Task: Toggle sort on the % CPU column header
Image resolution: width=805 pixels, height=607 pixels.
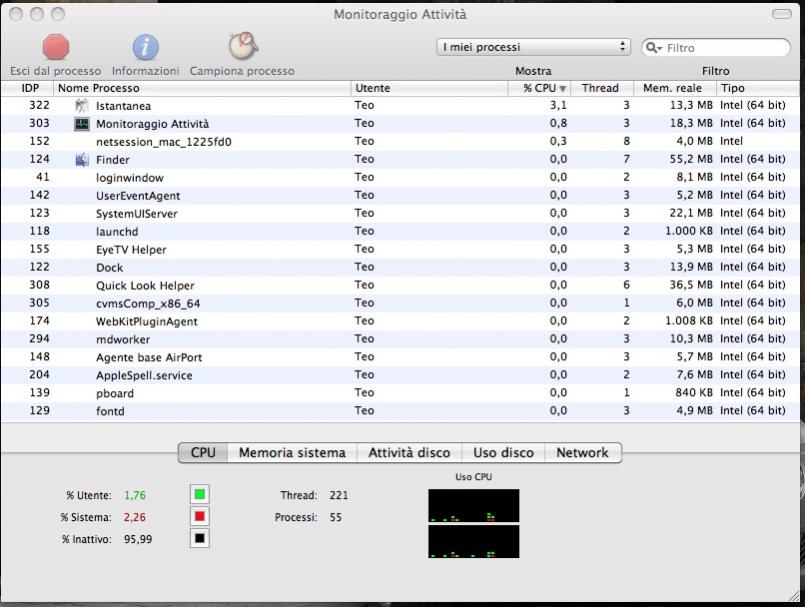Action: click(539, 88)
